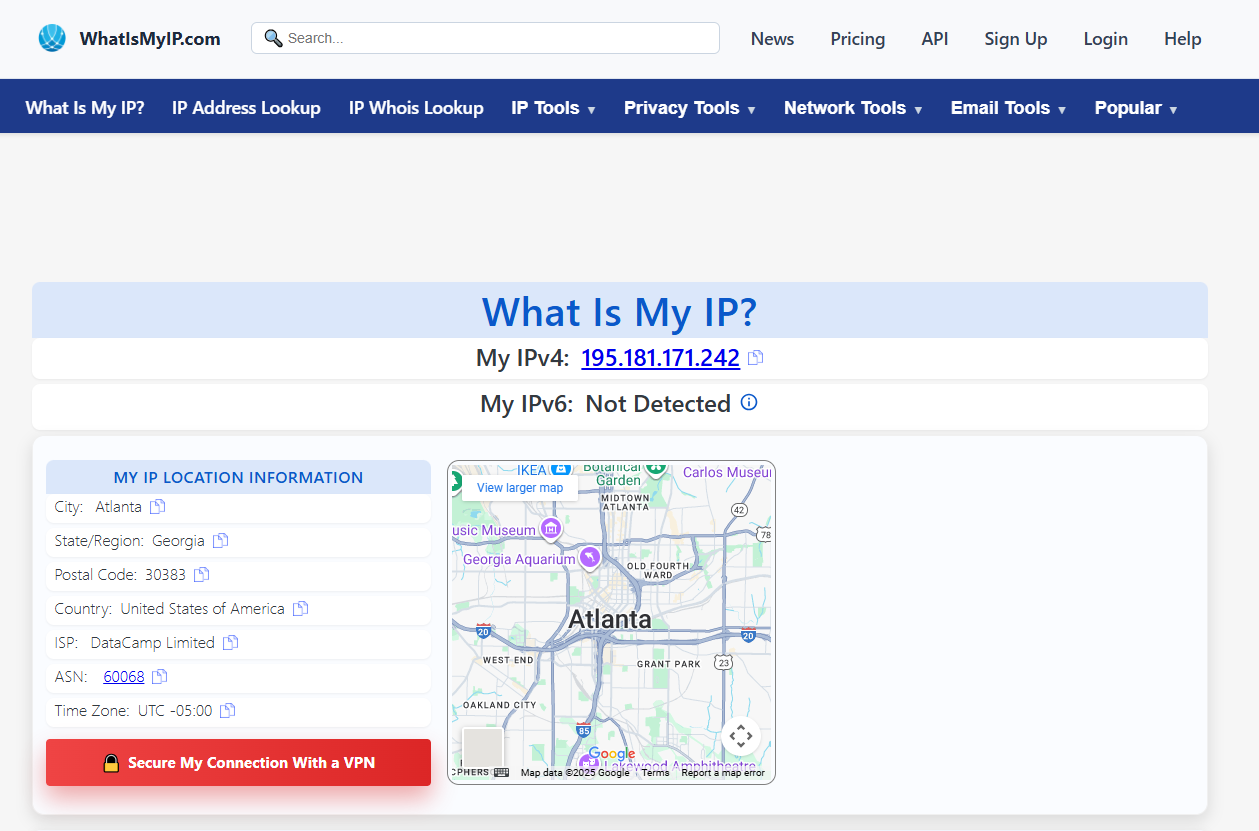Click the magnifying glass in the search bar
The height and width of the screenshot is (831, 1259).
point(272,37)
